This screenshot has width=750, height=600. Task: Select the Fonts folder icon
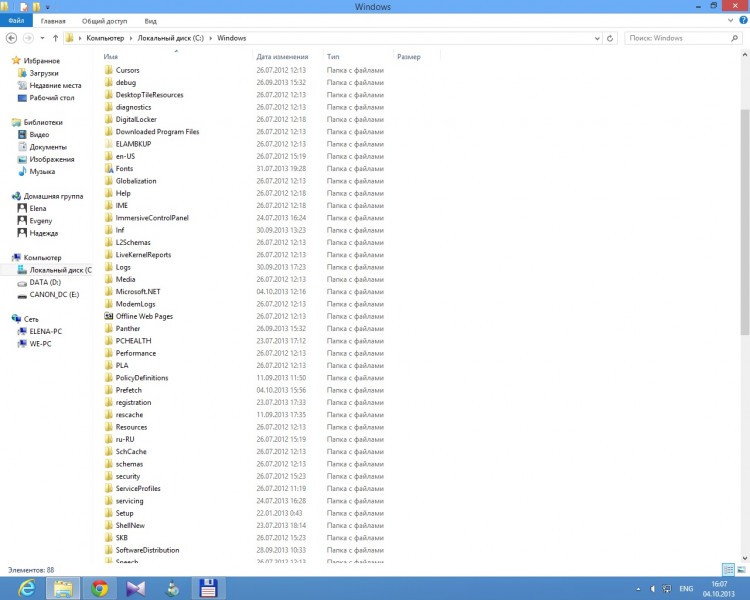click(109, 168)
